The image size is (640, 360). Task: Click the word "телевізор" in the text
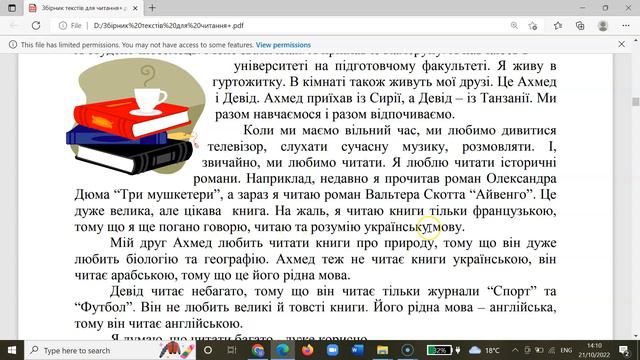[x=237, y=147]
